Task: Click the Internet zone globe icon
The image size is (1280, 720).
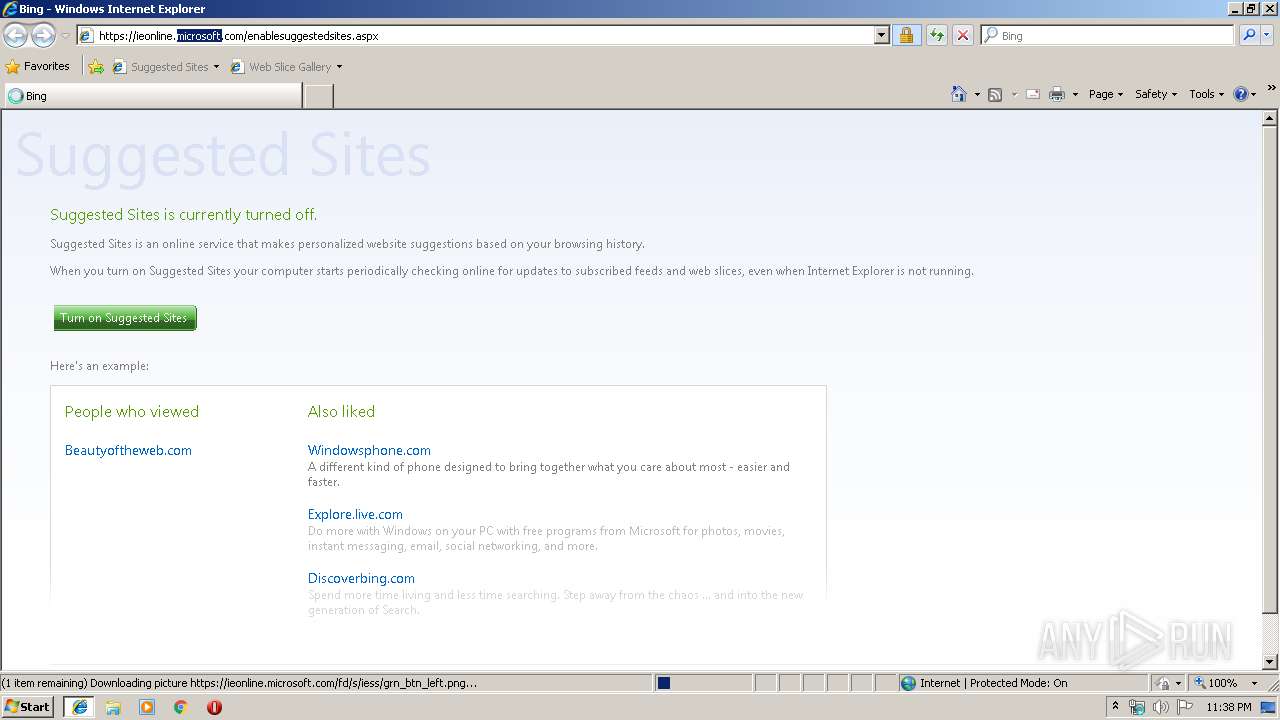Action: click(908, 683)
